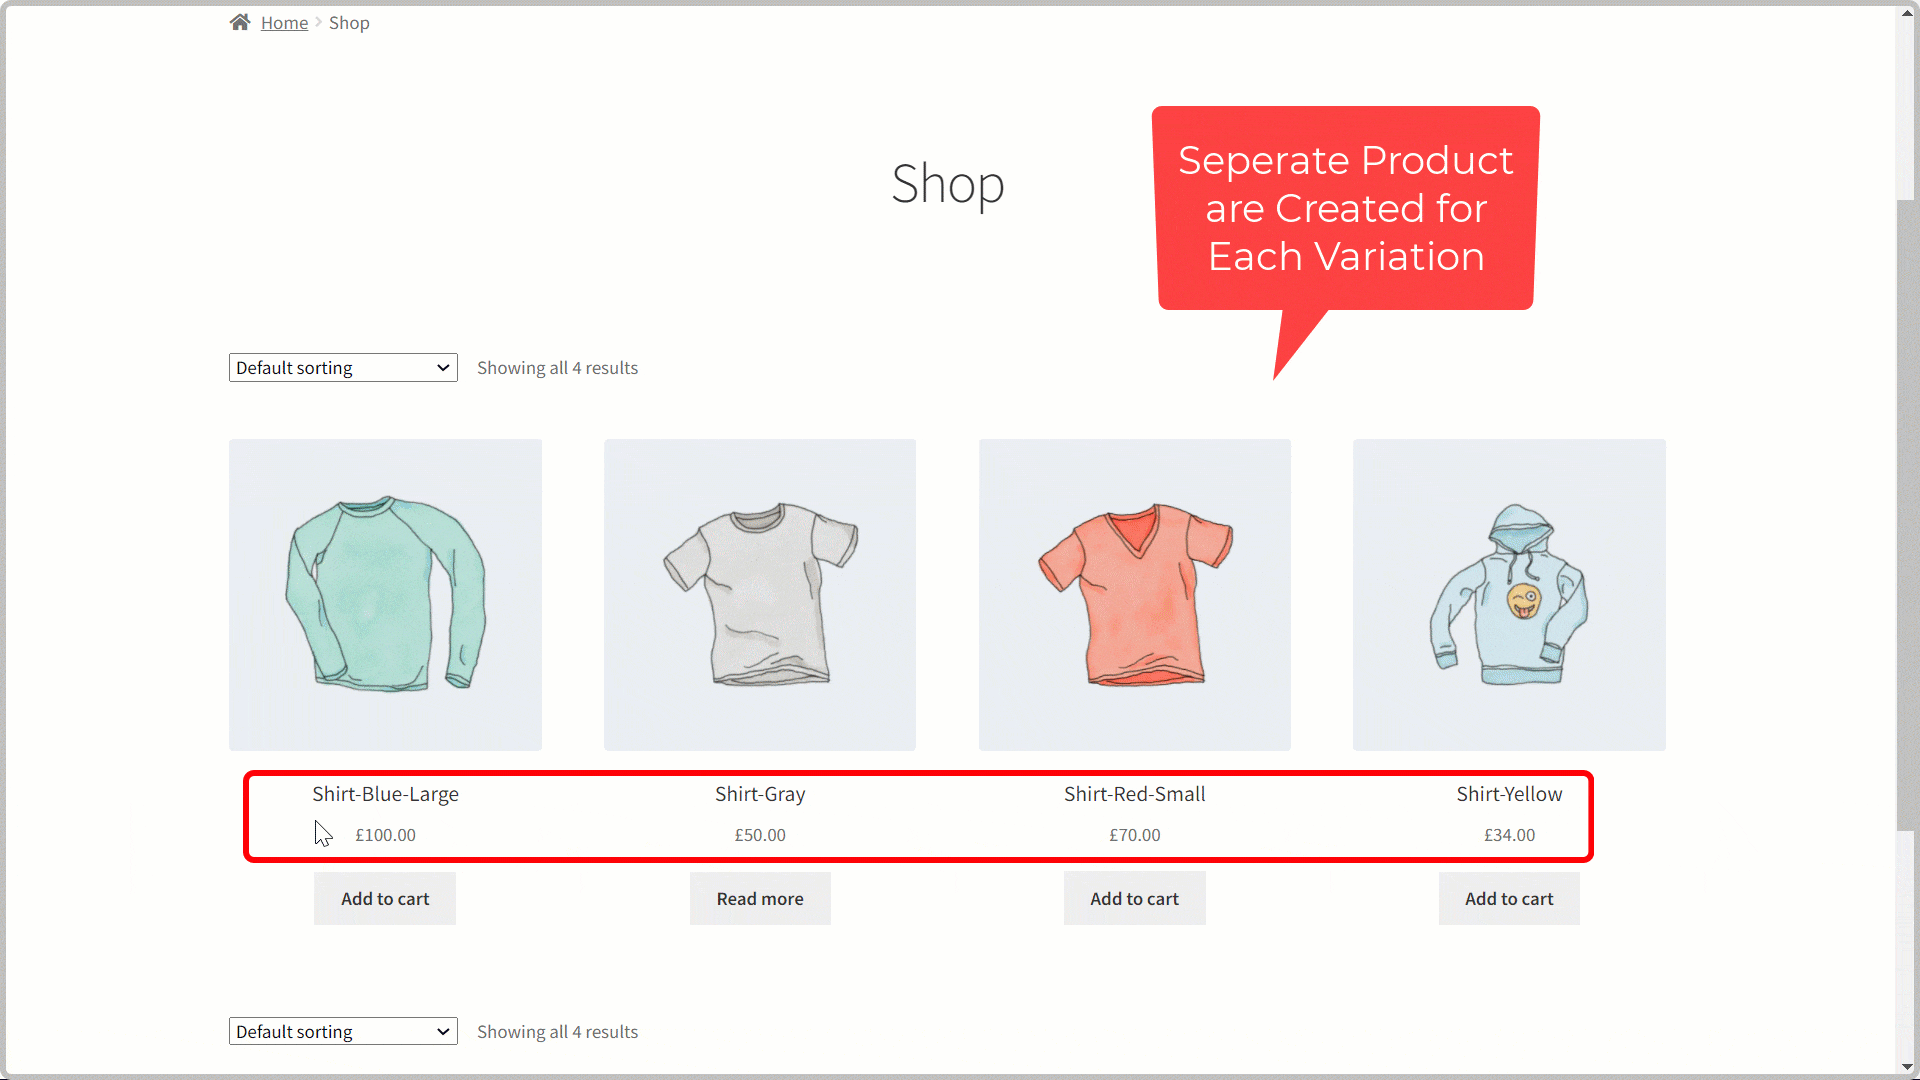1920x1080 pixels.
Task: Click the scrollbar up arrow
Action: (x=1906, y=12)
